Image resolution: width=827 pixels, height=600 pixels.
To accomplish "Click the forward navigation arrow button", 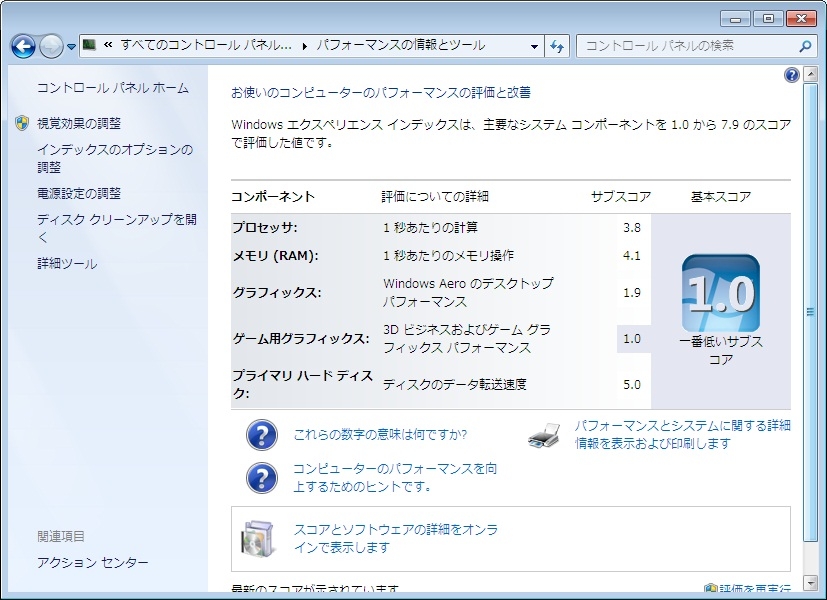I will (x=51, y=46).
